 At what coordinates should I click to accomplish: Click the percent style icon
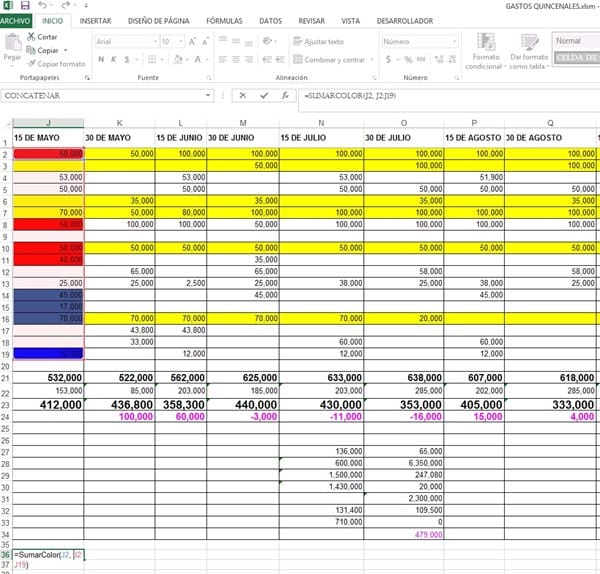[x=408, y=59]
